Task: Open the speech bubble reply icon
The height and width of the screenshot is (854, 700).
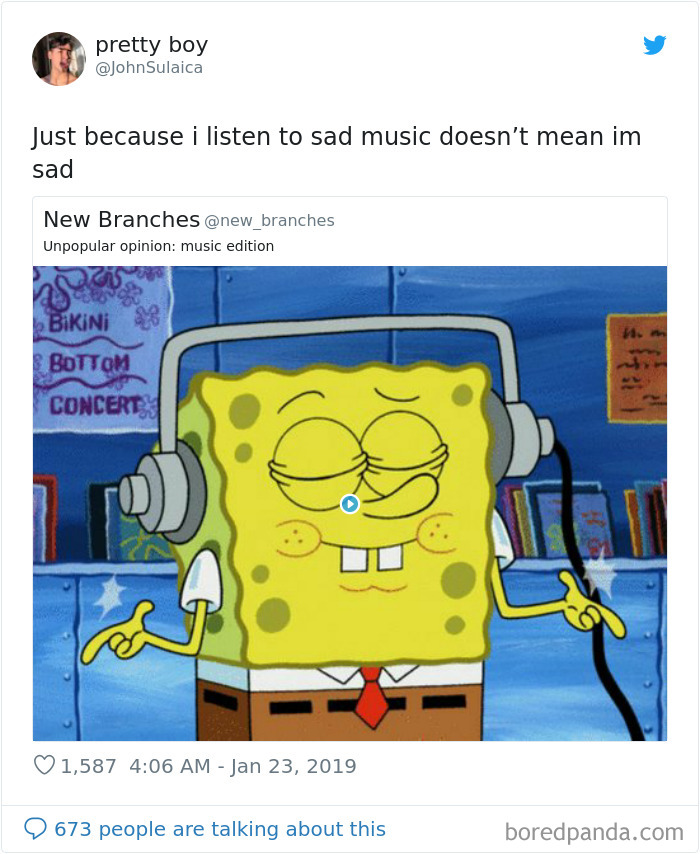Action: click(35, 828)
